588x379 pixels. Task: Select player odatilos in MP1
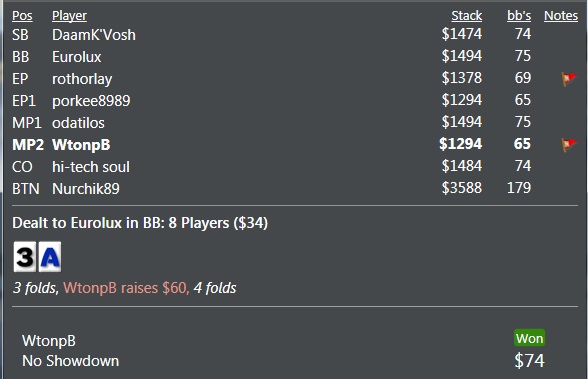tap(78, 123)
